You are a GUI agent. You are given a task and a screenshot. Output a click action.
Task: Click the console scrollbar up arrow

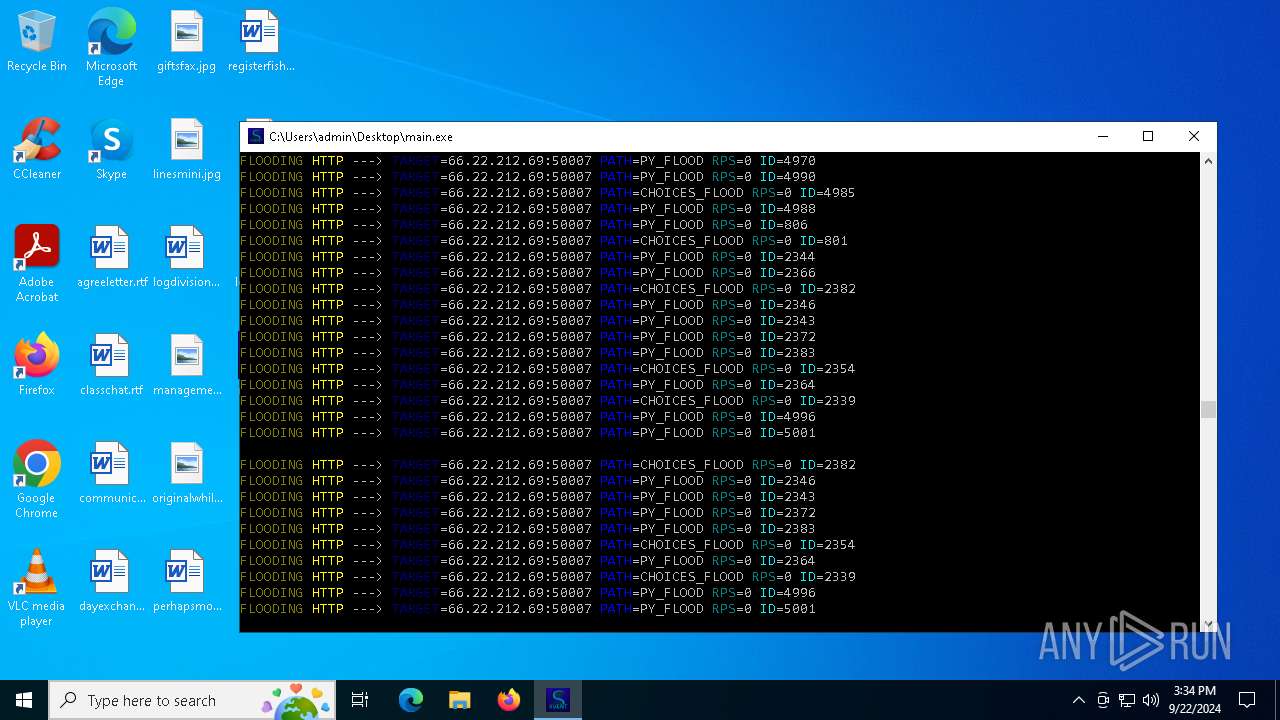click(x=1208, y=161)
